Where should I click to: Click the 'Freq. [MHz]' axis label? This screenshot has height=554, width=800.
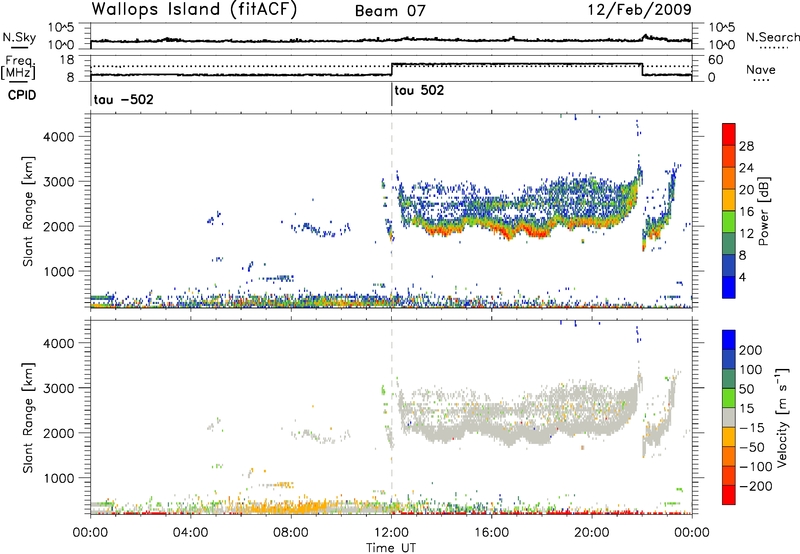tap(18, 68)
